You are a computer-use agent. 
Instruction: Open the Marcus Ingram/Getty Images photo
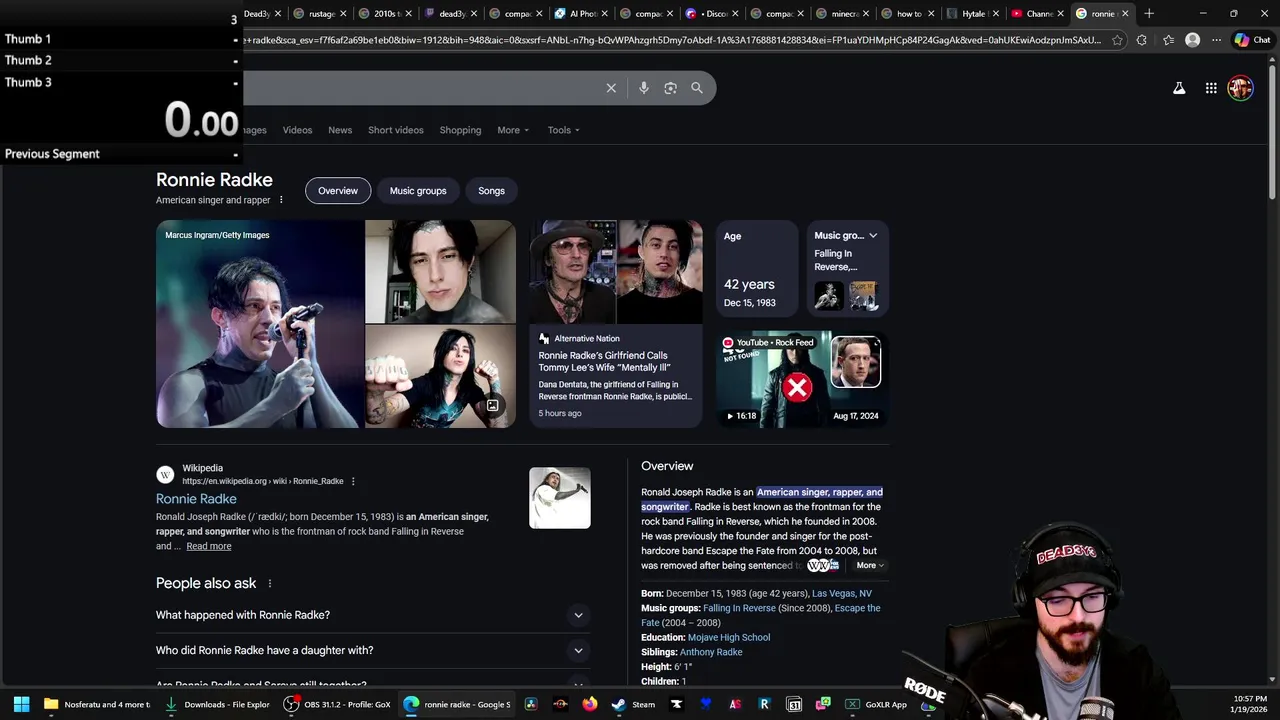click(x=260, y=324)
